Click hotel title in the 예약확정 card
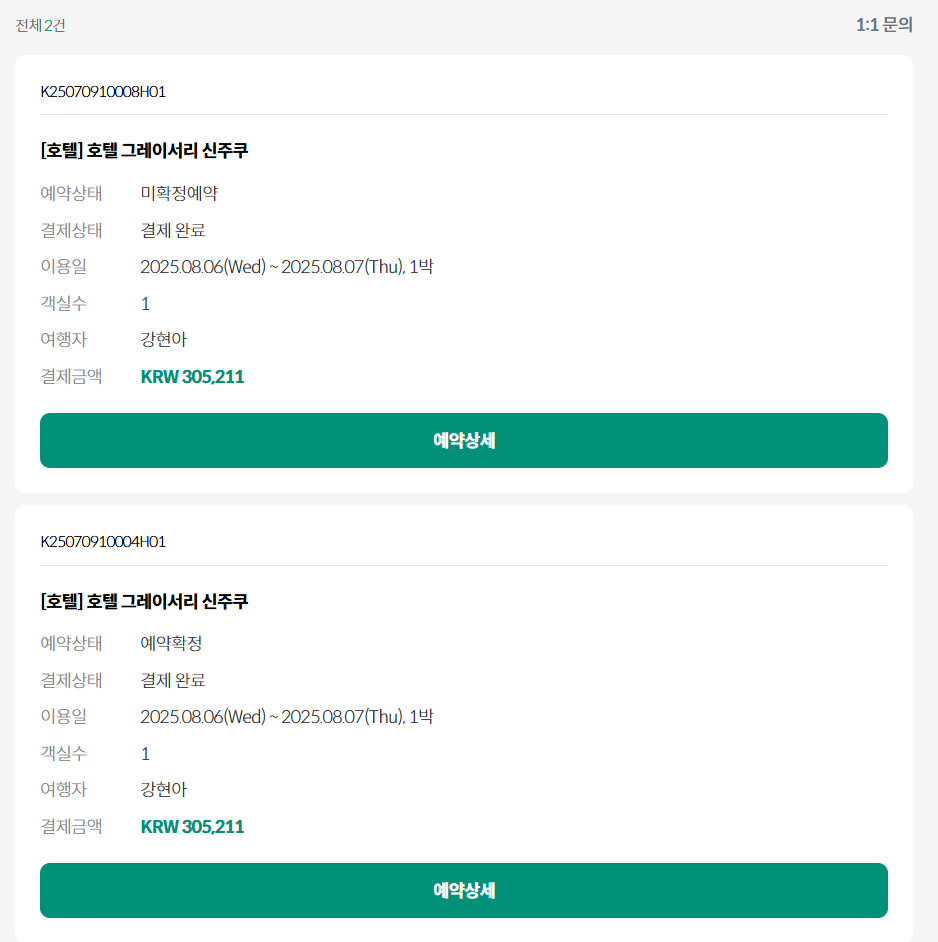 [x=144, y=601]
